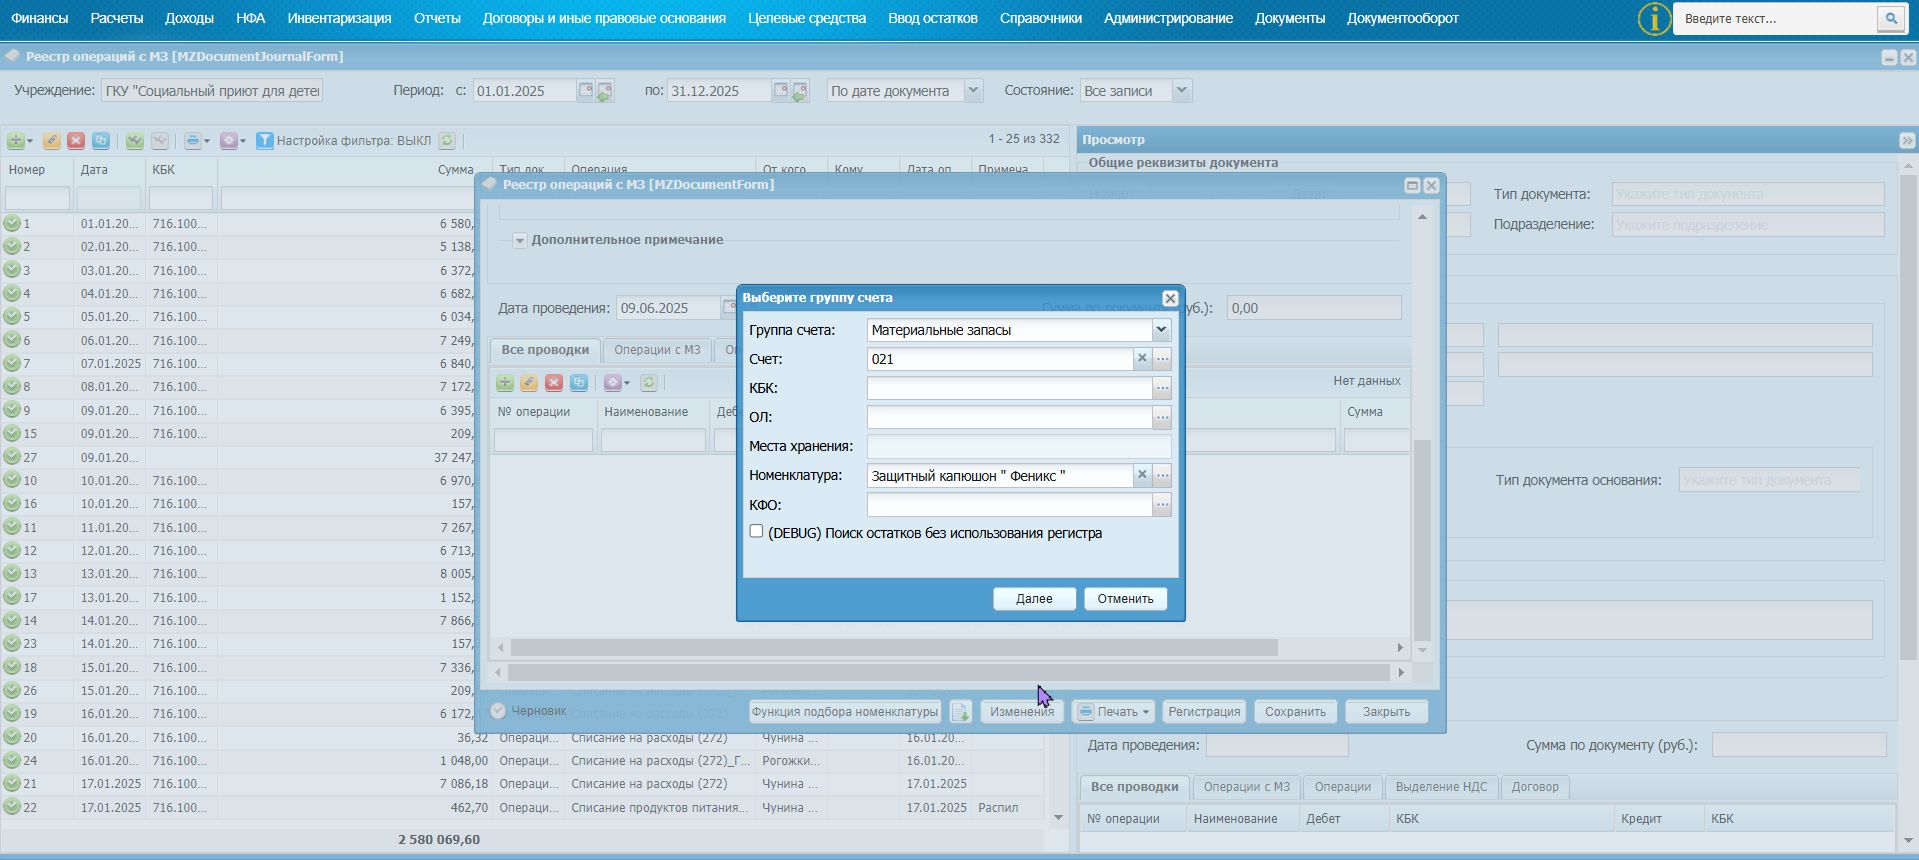
Task: Click into the Счет field containing 021
Action: point(1000,358)
